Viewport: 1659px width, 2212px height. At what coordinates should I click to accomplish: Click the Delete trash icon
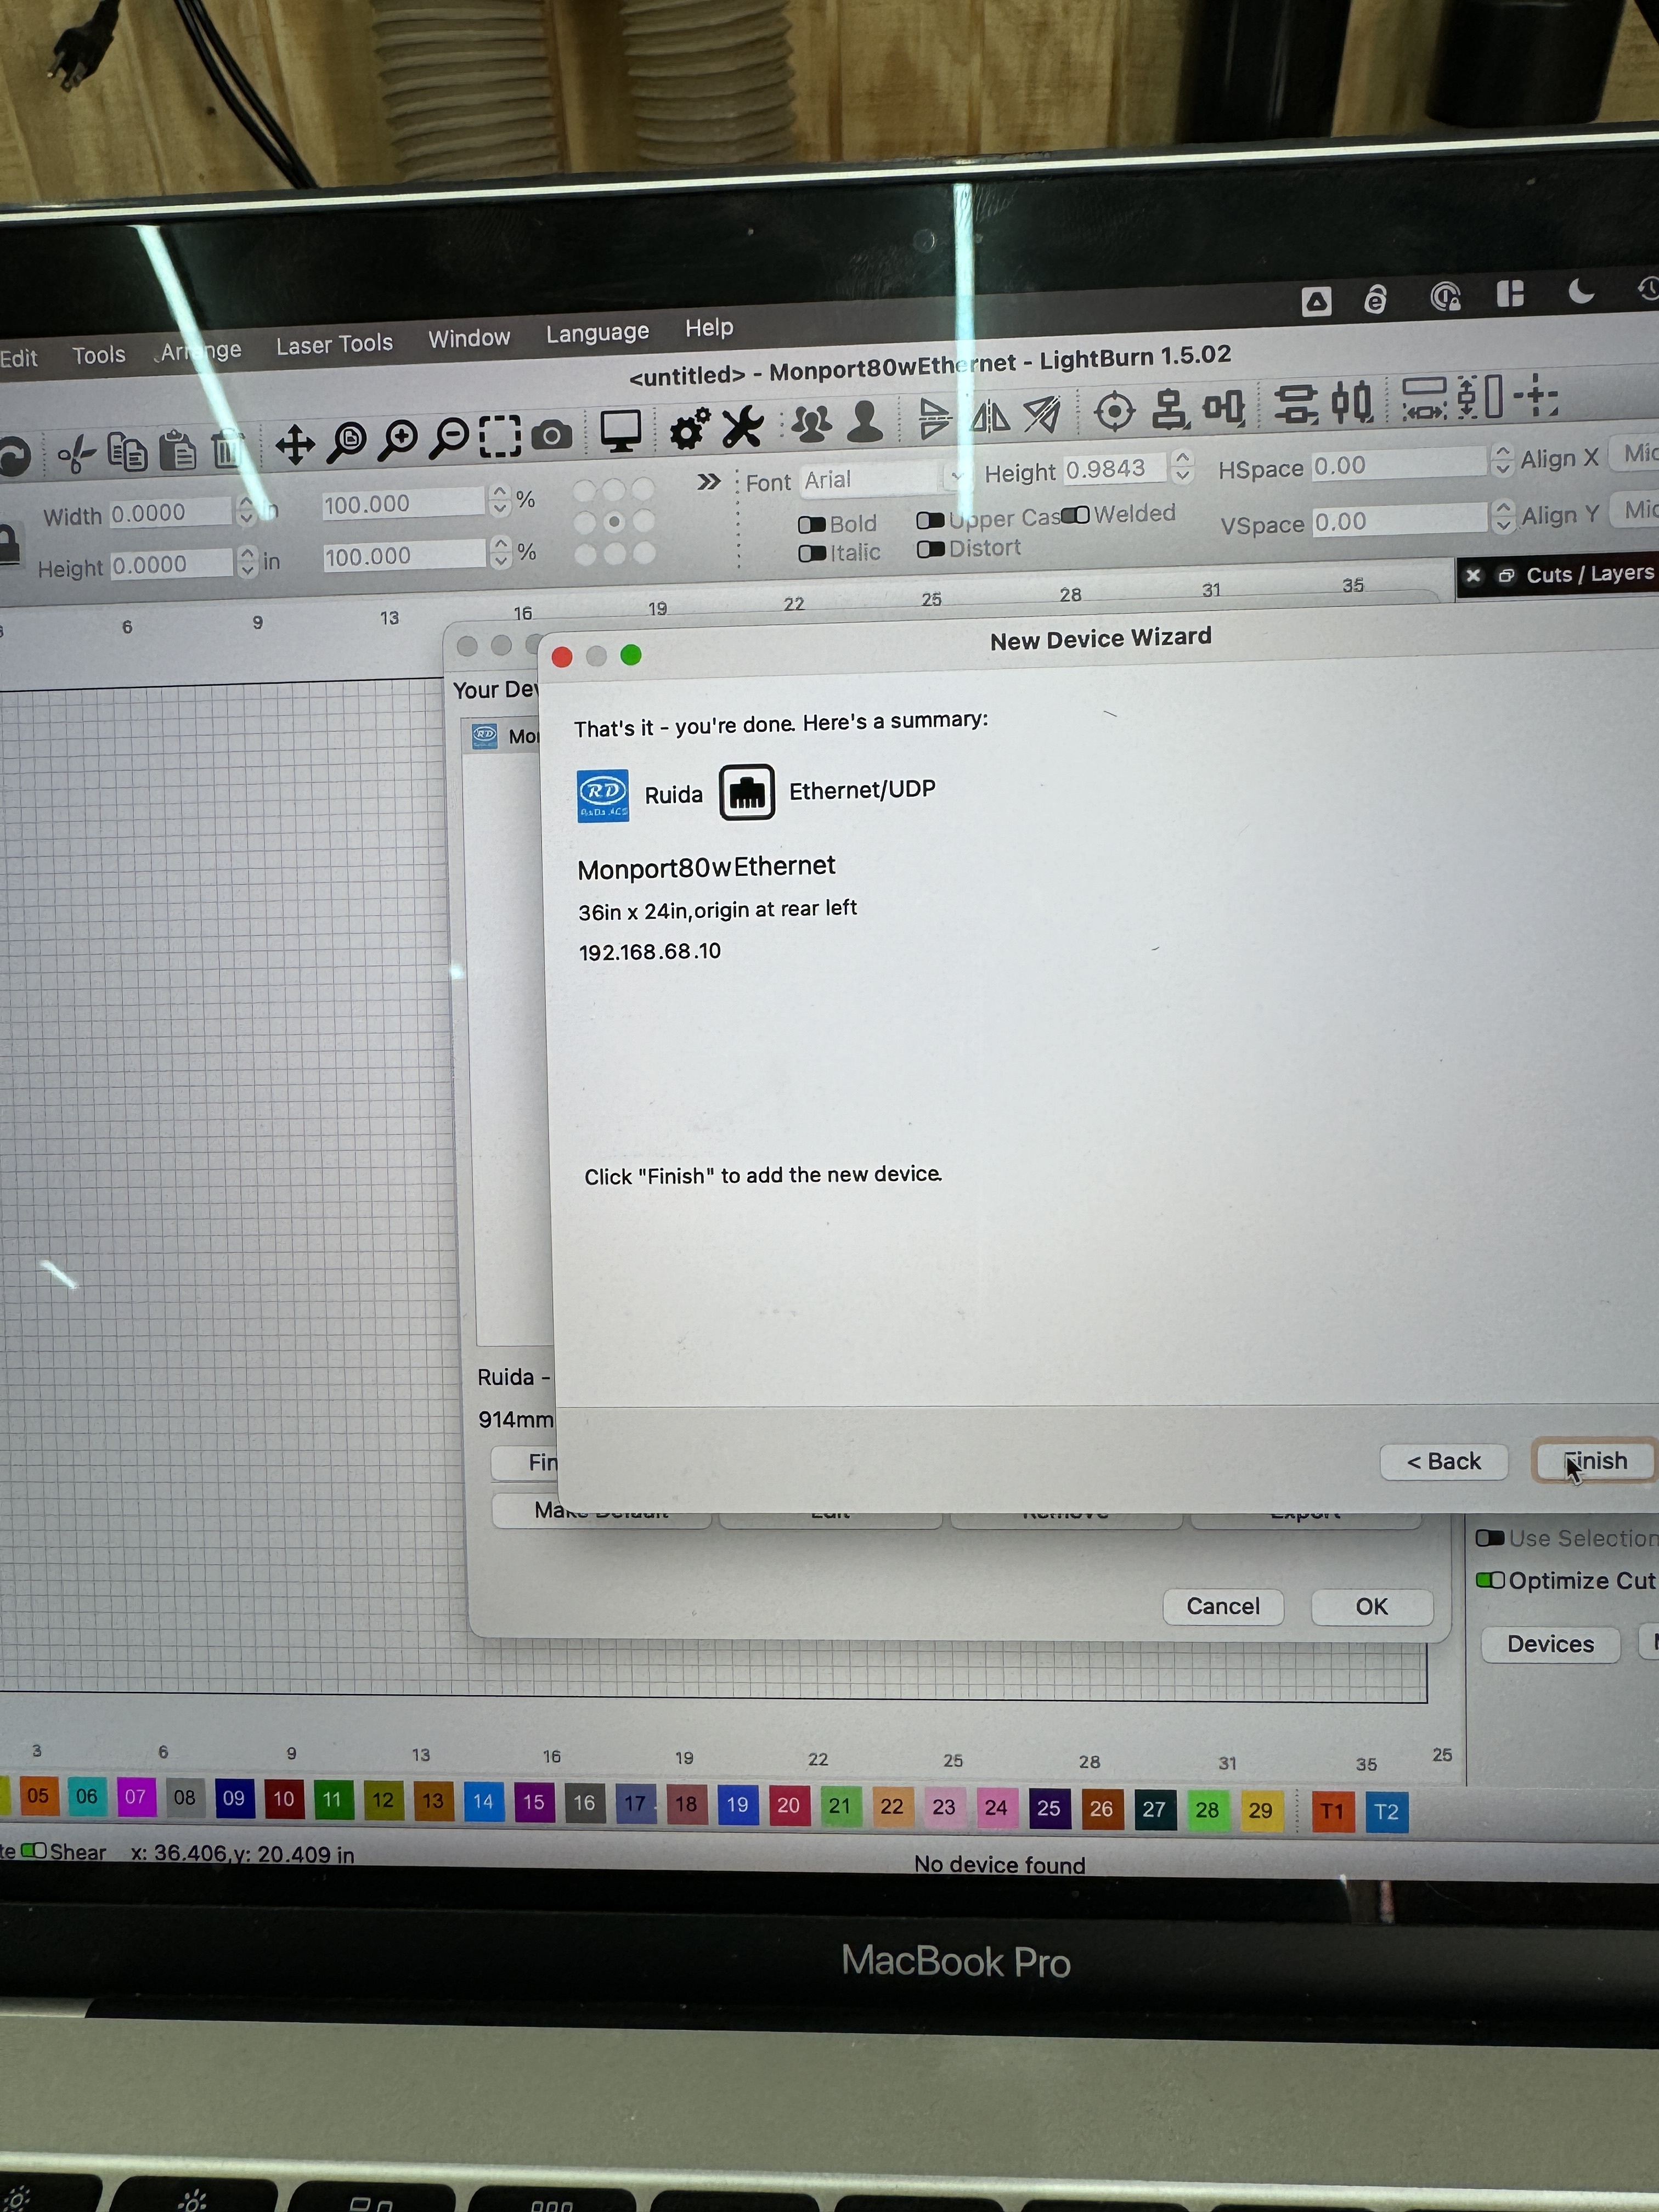227,449
